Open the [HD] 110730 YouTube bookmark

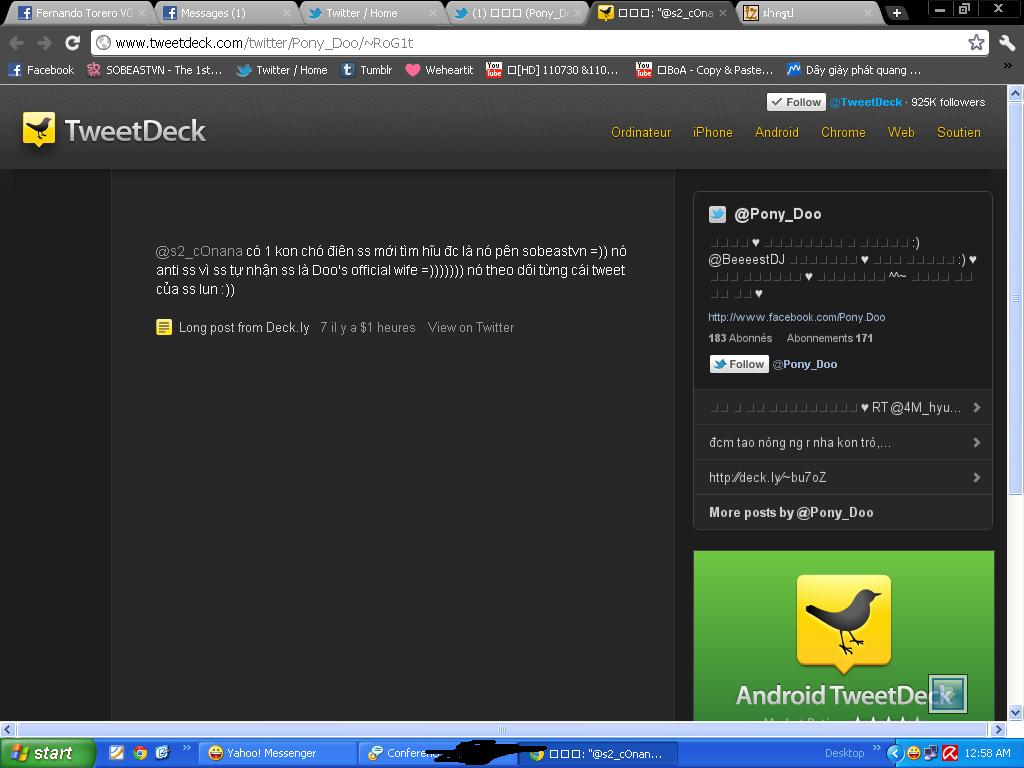click(x=552, y=70)
